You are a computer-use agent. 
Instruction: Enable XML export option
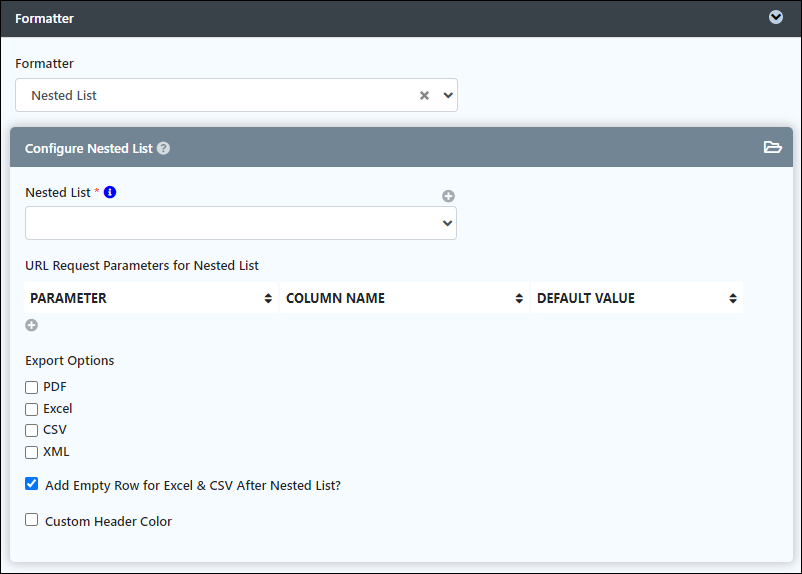pyautogui.click(x=32, y=452)
